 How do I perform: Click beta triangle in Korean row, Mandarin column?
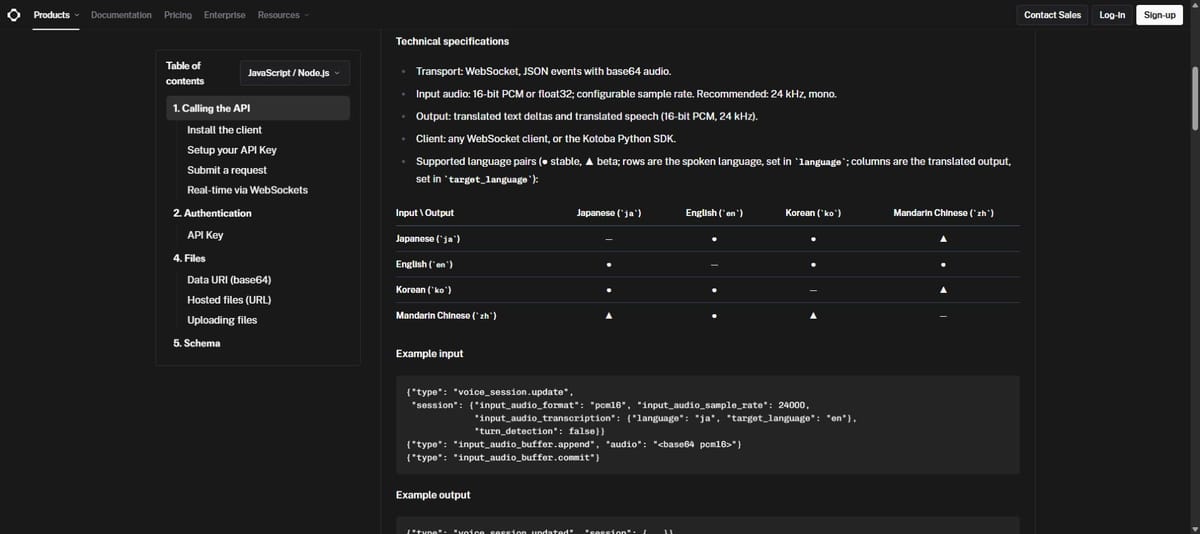pyautogui.click(x=943, y=290)
